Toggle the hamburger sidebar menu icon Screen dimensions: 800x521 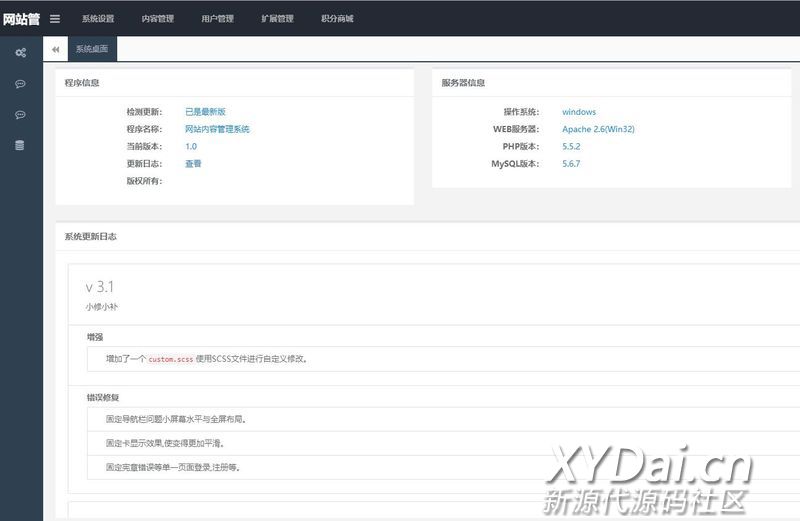[x=55, y=18]
